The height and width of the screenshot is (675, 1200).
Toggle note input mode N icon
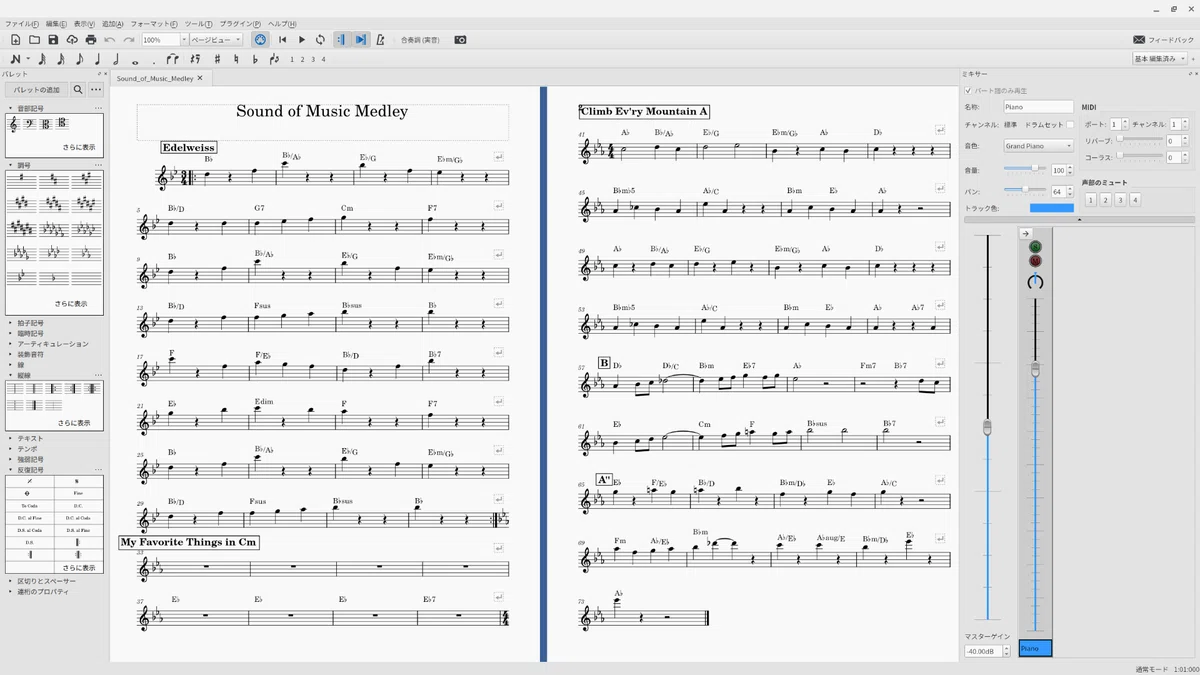click(x=14, y=59)
